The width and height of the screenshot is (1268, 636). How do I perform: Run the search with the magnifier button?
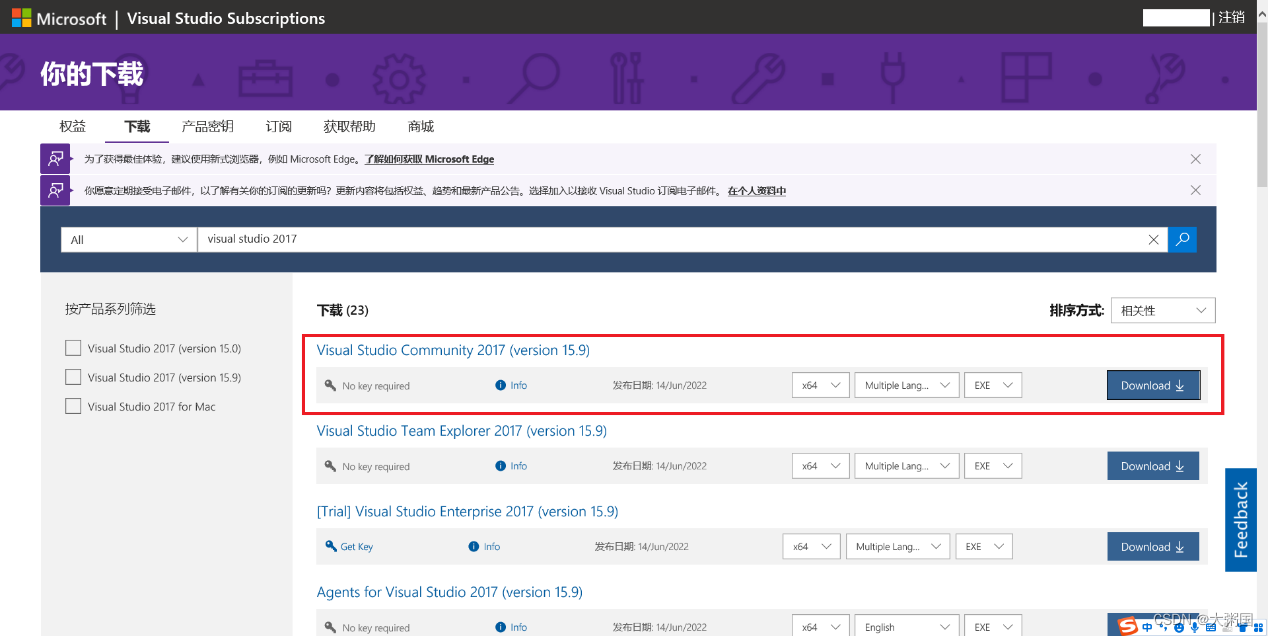pyautogui.click(x=1182, y=239)
